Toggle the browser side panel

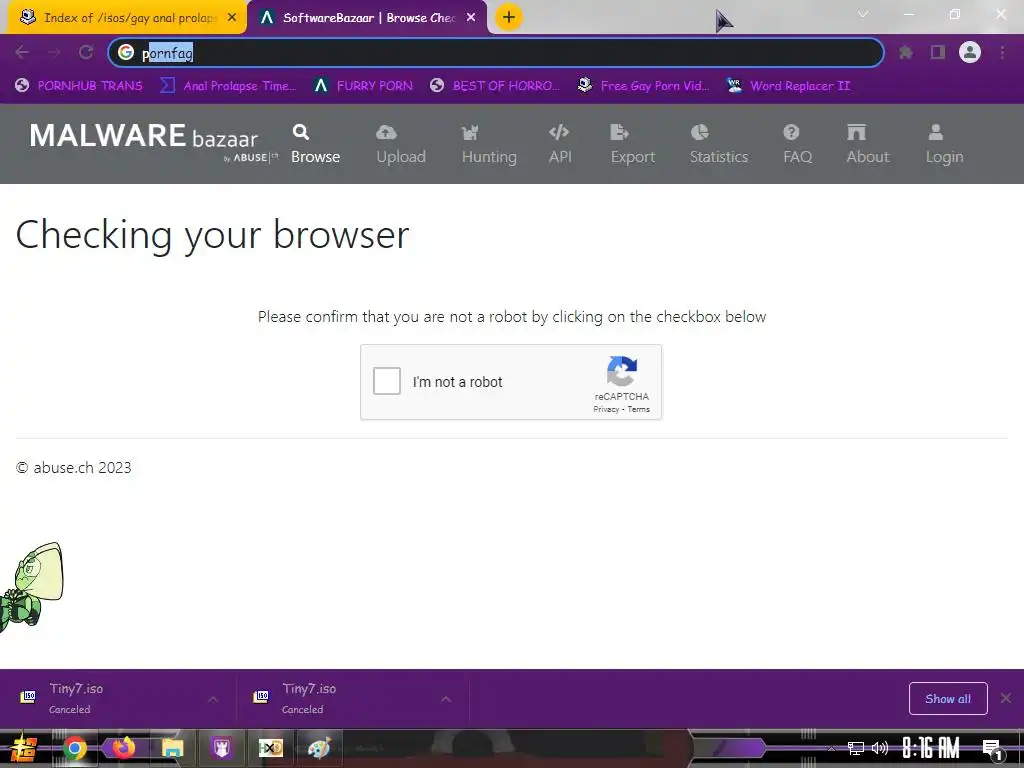pos(938,52)
